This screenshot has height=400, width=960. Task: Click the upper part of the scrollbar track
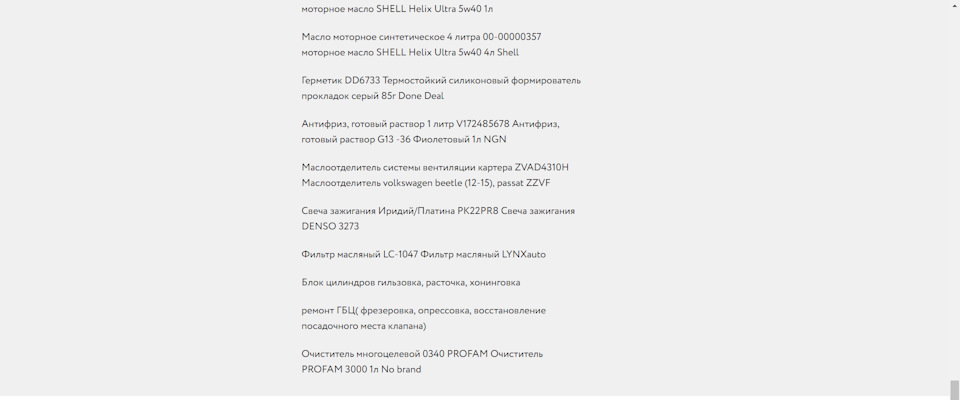click(x=954, y=100)
